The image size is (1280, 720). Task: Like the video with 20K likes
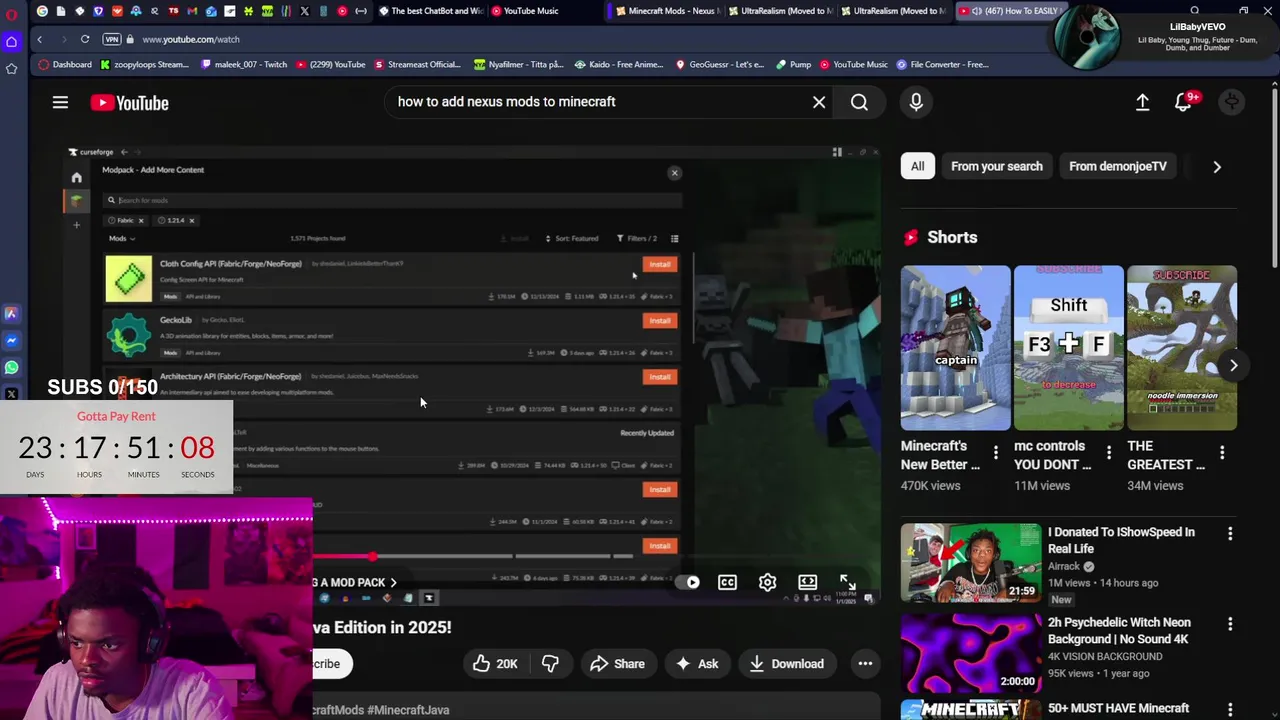(496, 664)
